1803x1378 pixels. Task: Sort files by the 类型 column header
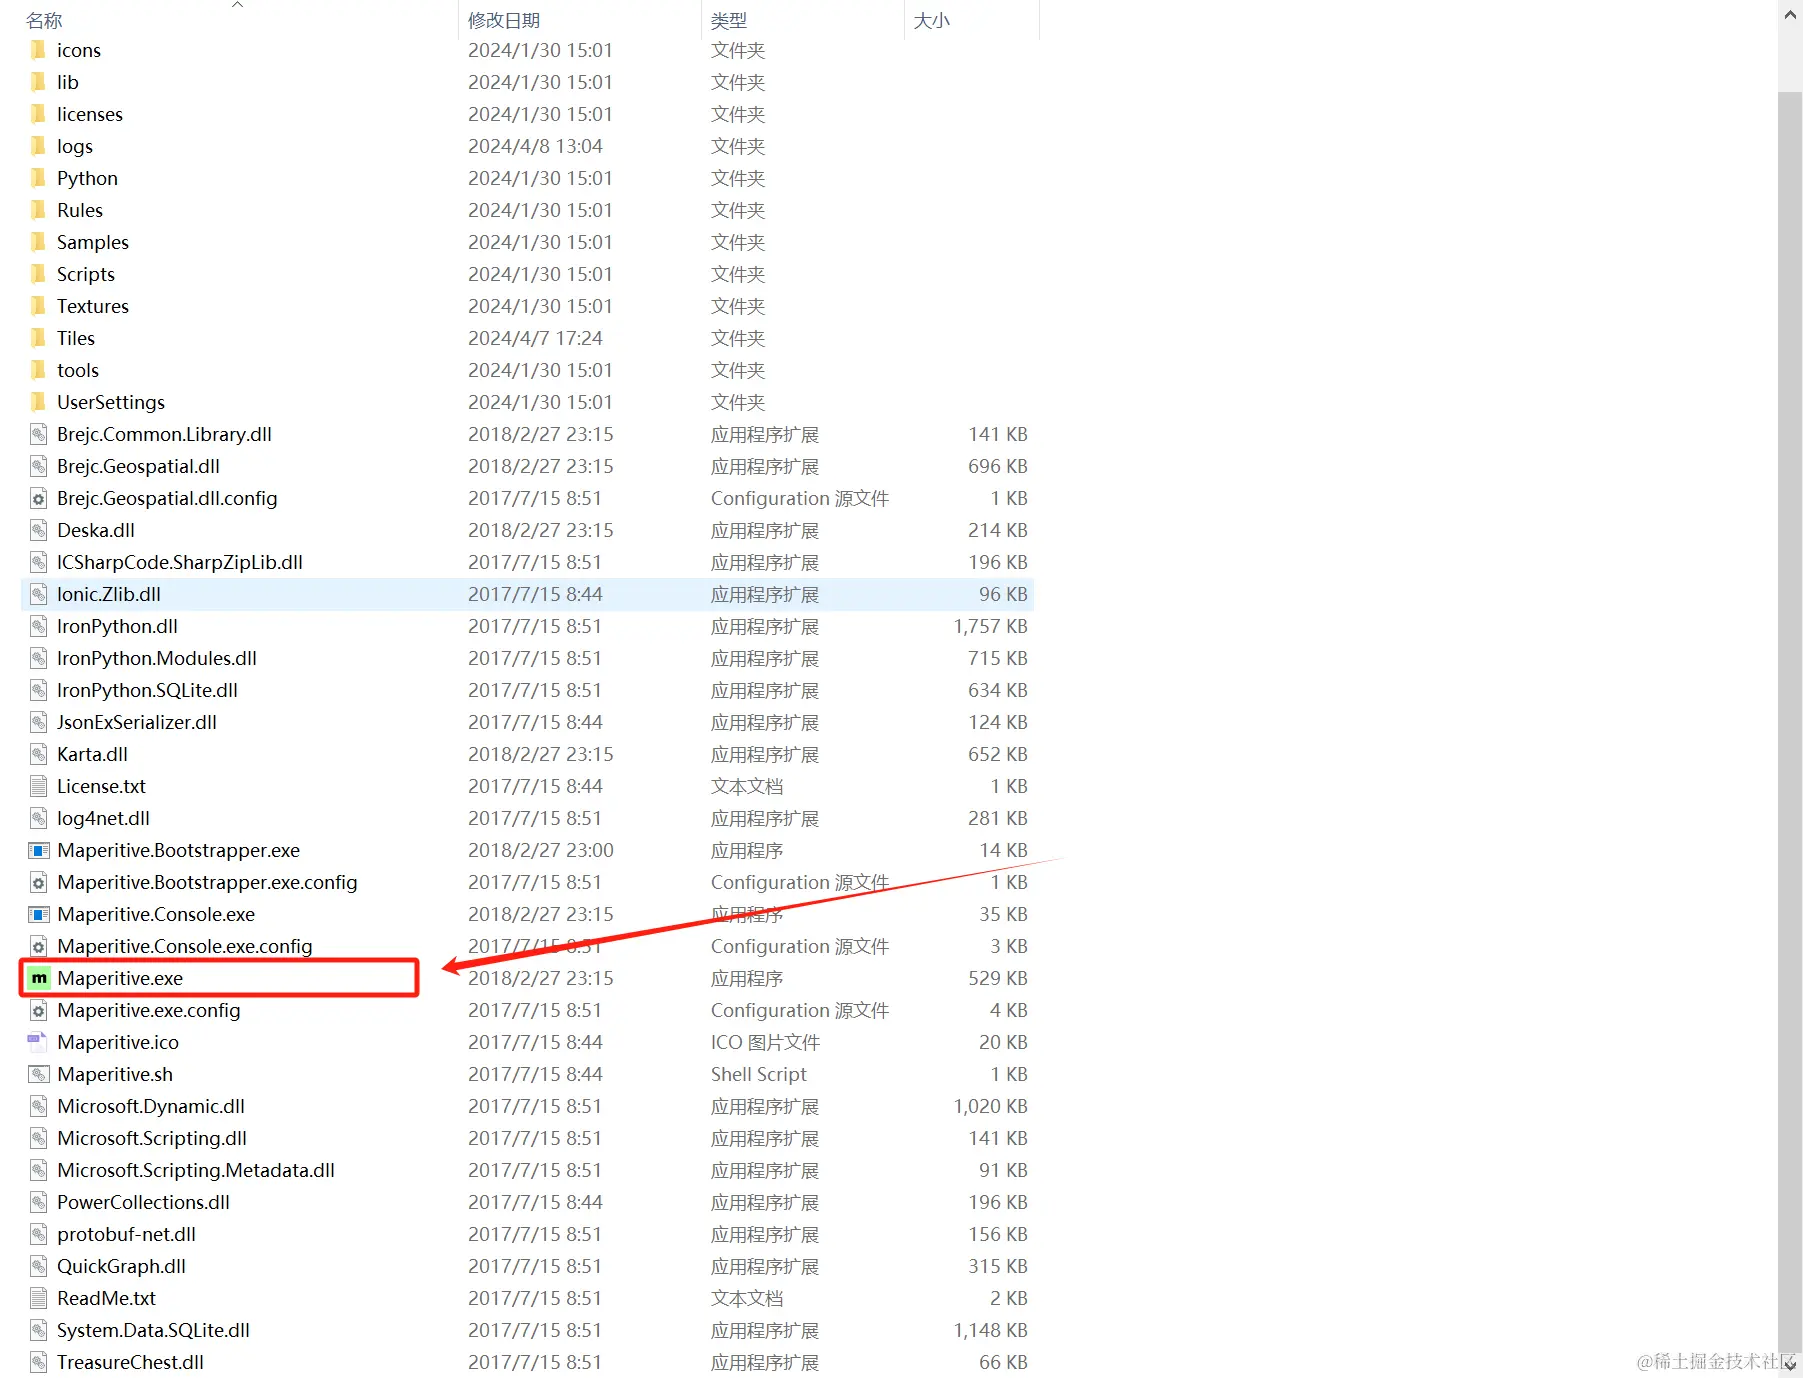click(x=729, y=20)
